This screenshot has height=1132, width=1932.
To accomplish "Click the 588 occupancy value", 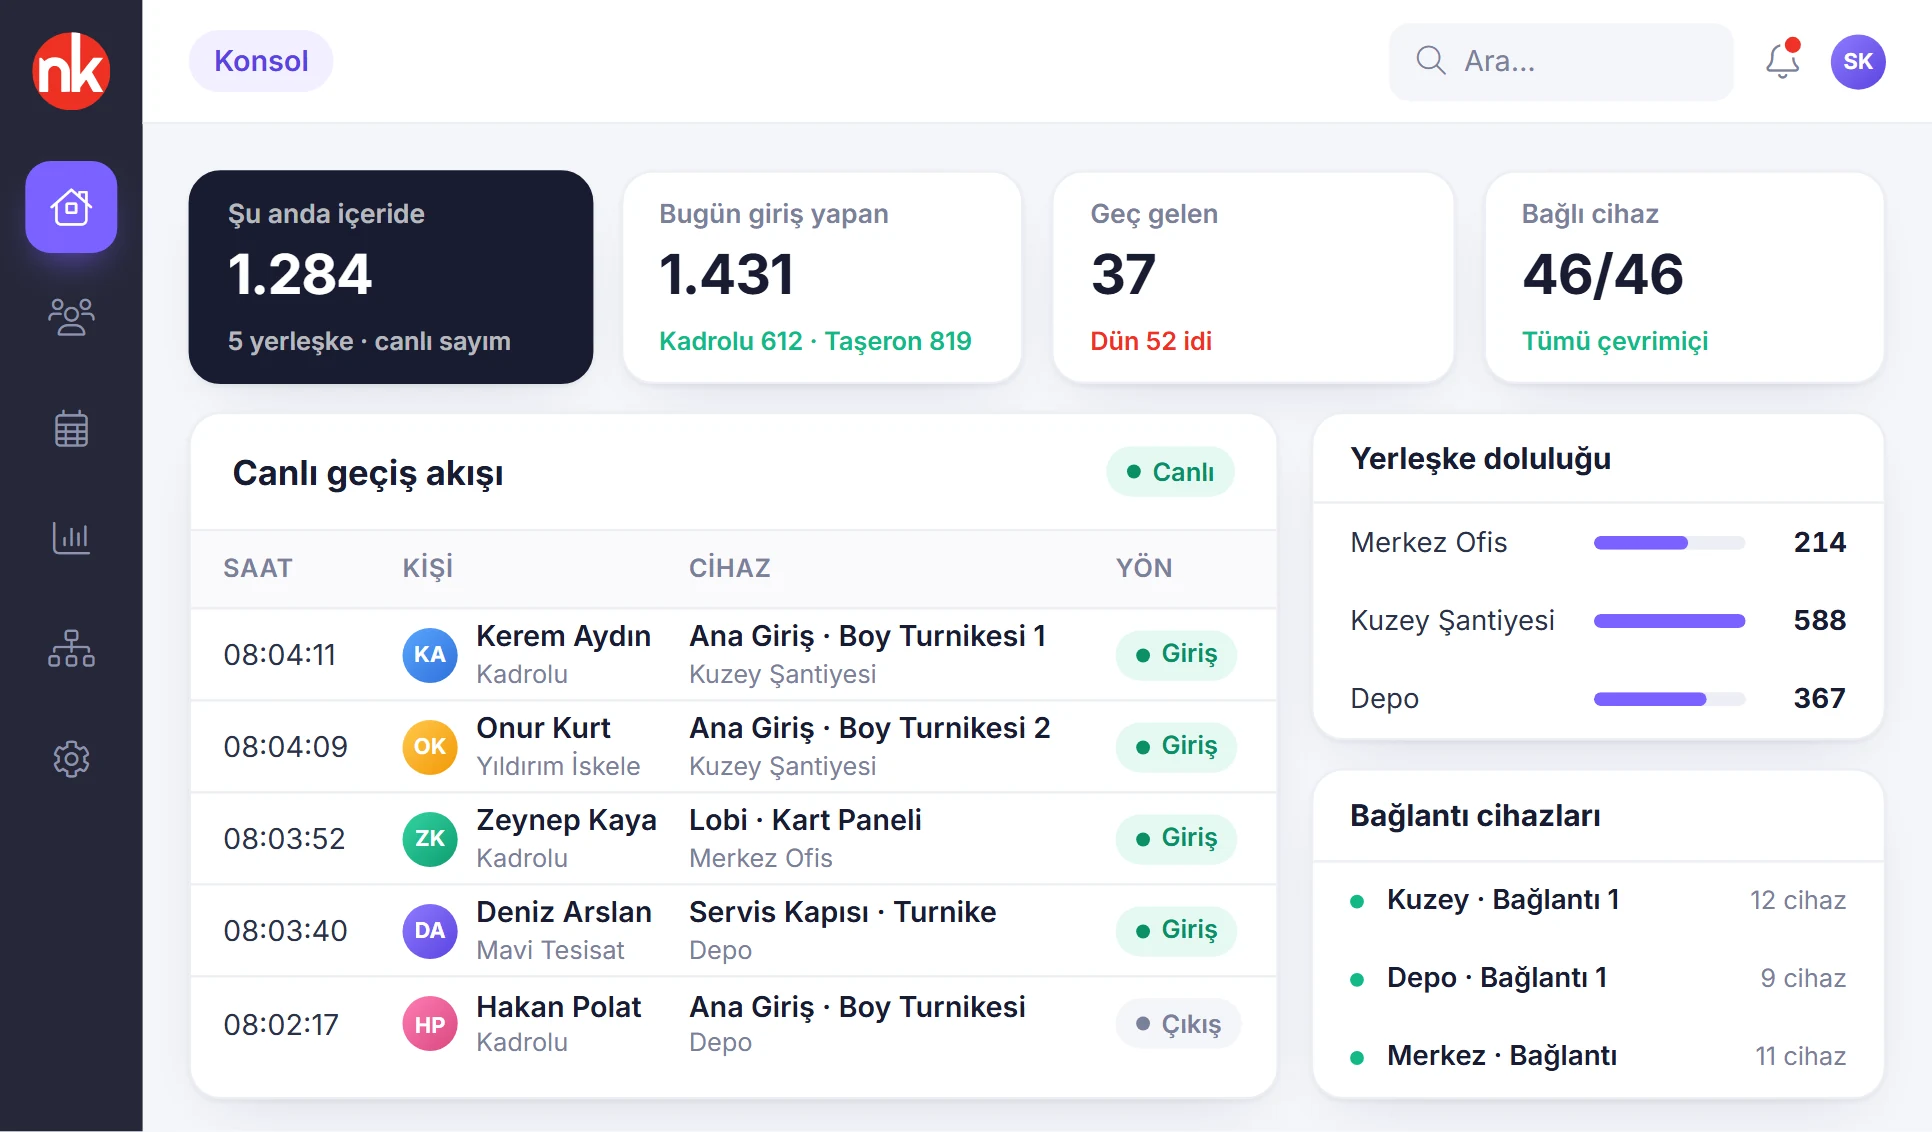I will pyautogui.click(x=1820, y=620).
